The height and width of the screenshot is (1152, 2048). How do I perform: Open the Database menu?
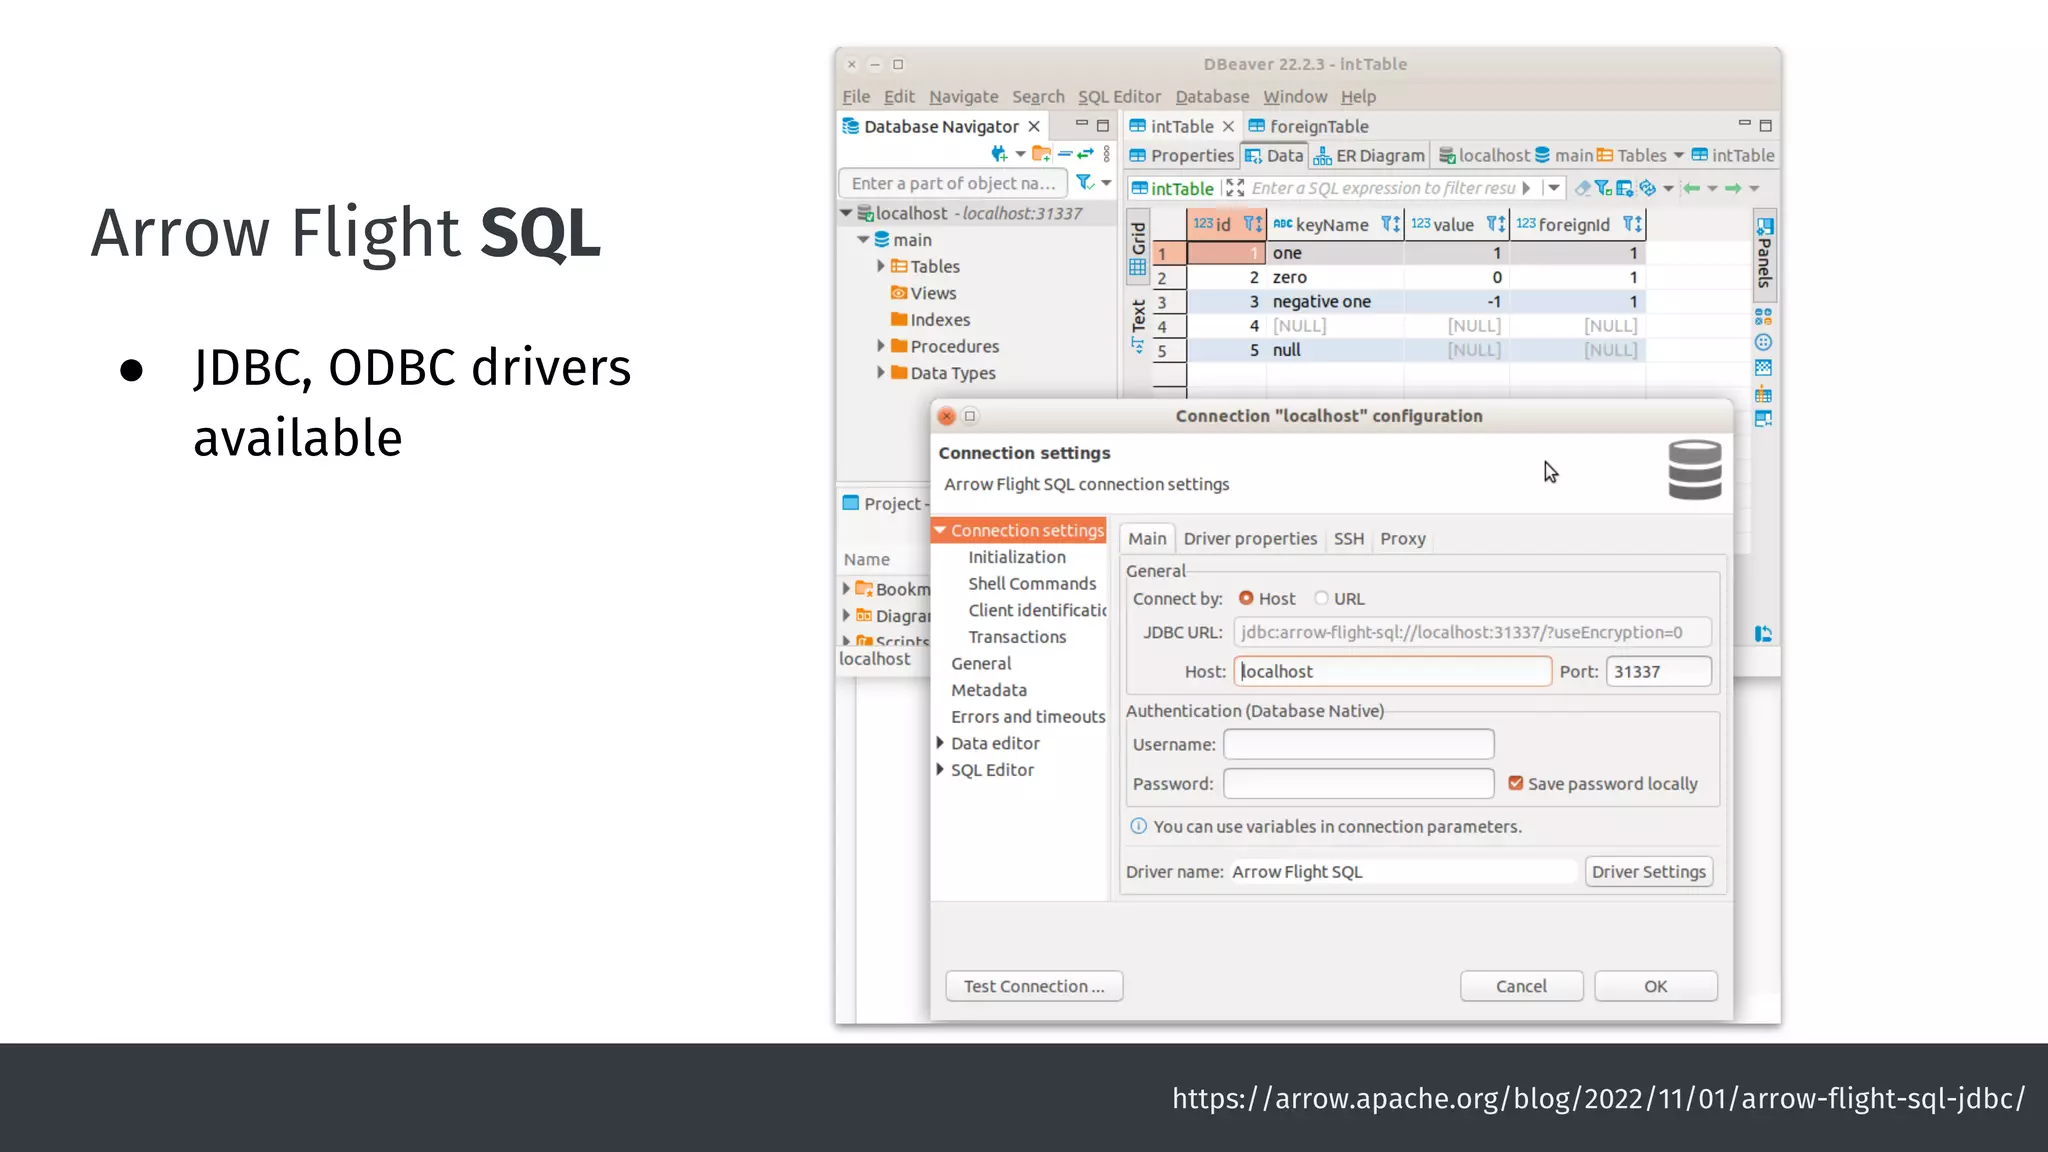click(1212, 96)
